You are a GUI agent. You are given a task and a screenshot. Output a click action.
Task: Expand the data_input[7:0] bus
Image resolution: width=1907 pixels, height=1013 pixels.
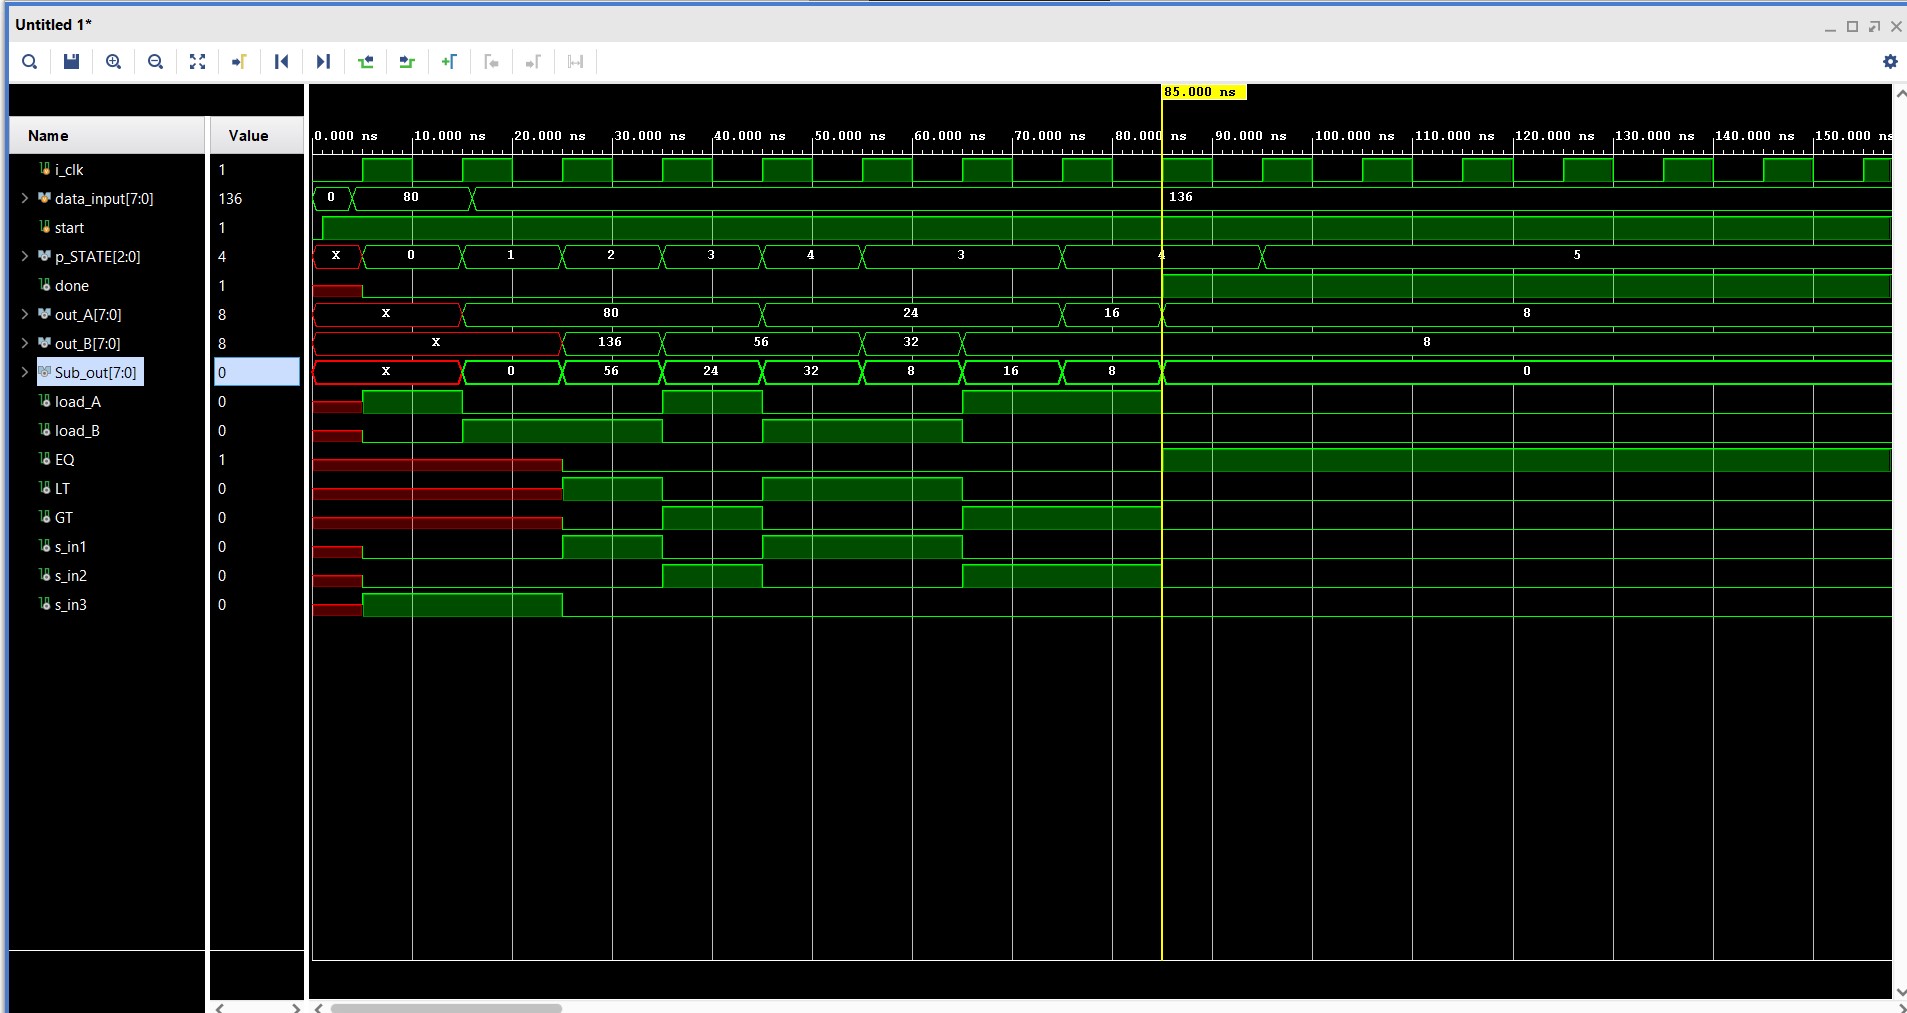point(23,198)
